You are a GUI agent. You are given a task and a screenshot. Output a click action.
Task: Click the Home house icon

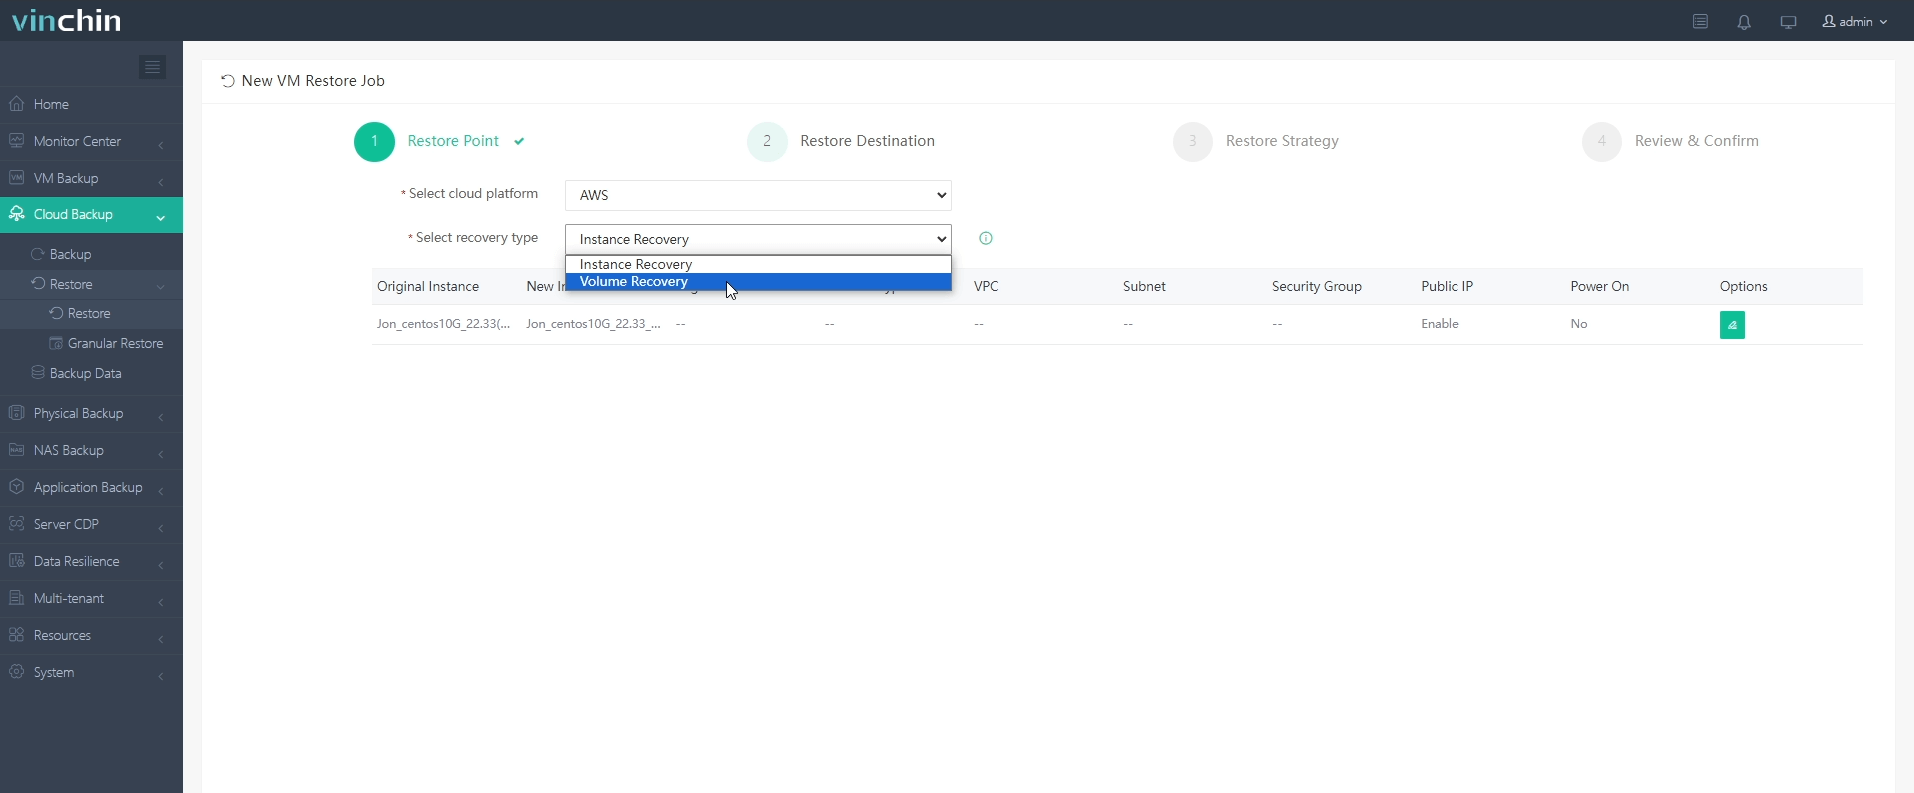16,104
